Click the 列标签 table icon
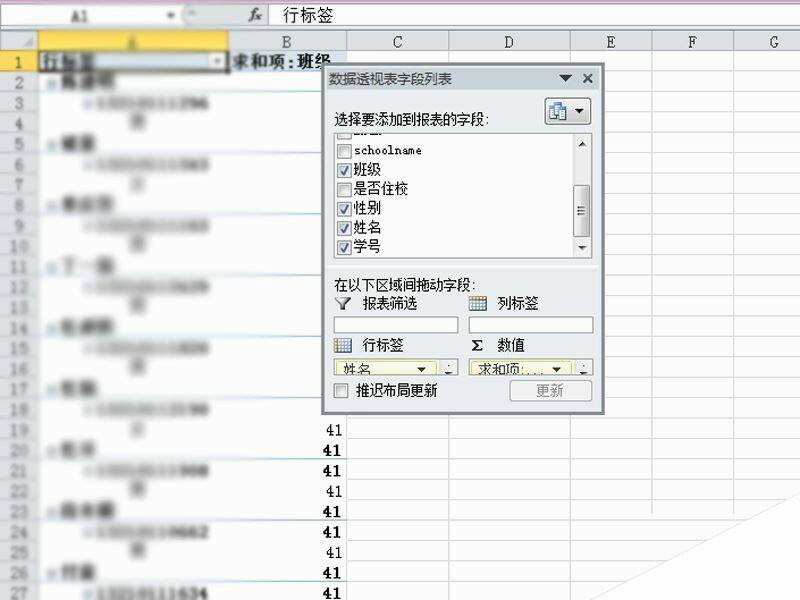Viewport: 800px width, 600px height. [x=478, y=304]
